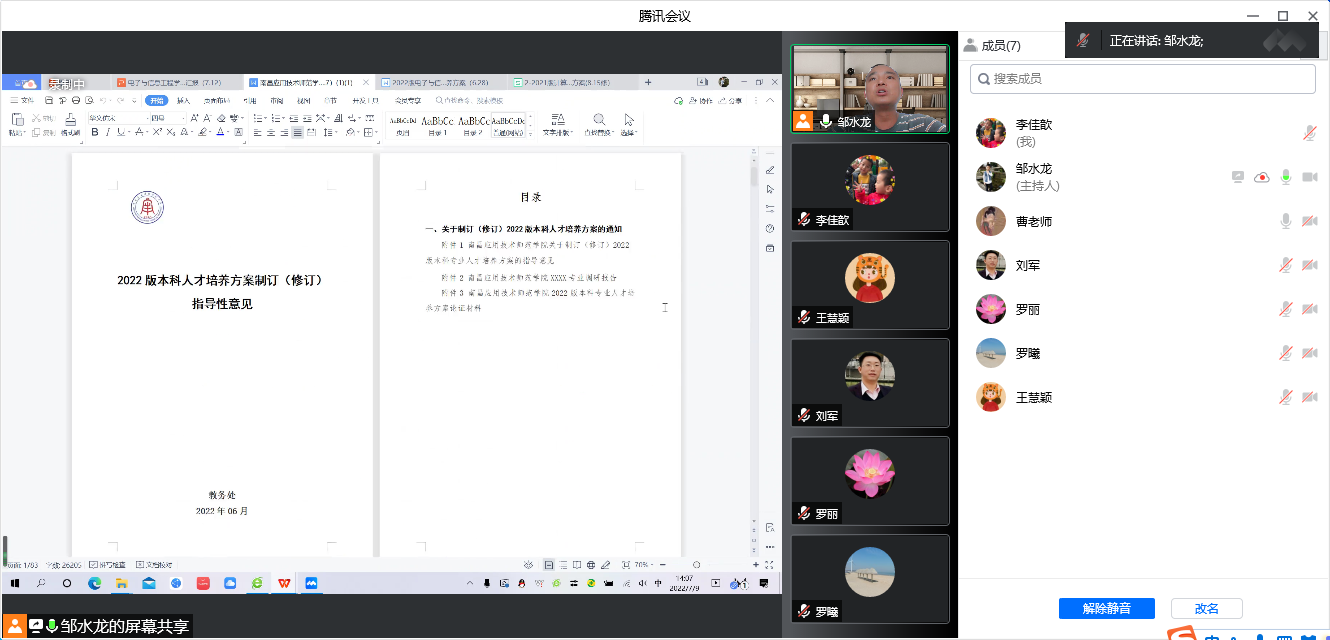Click 邹水龙's screen sharing status icon

coord(1238,177)
